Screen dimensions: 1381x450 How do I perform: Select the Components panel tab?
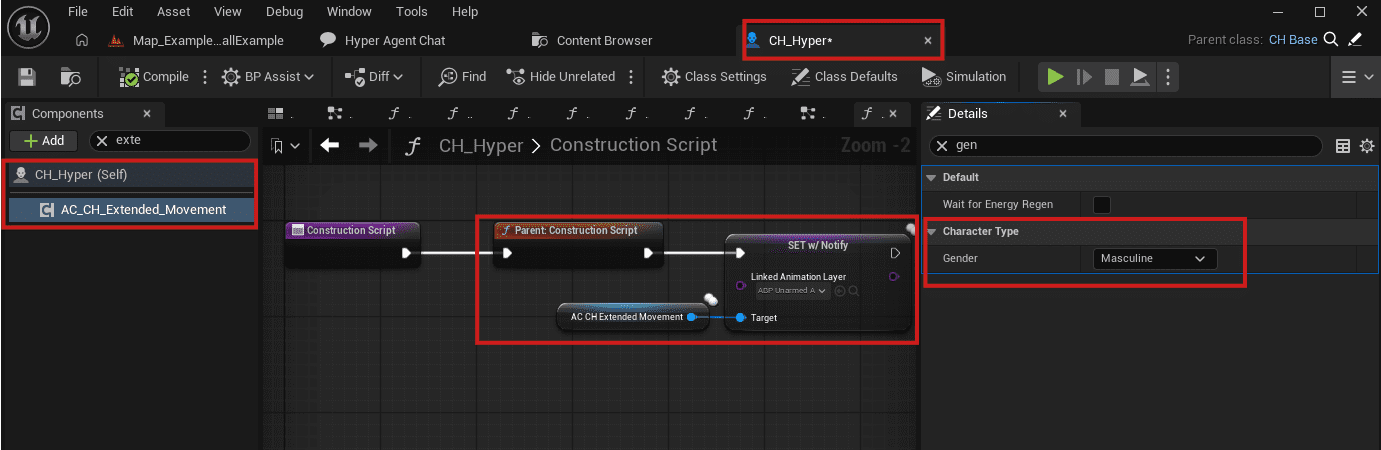(67, 114)
